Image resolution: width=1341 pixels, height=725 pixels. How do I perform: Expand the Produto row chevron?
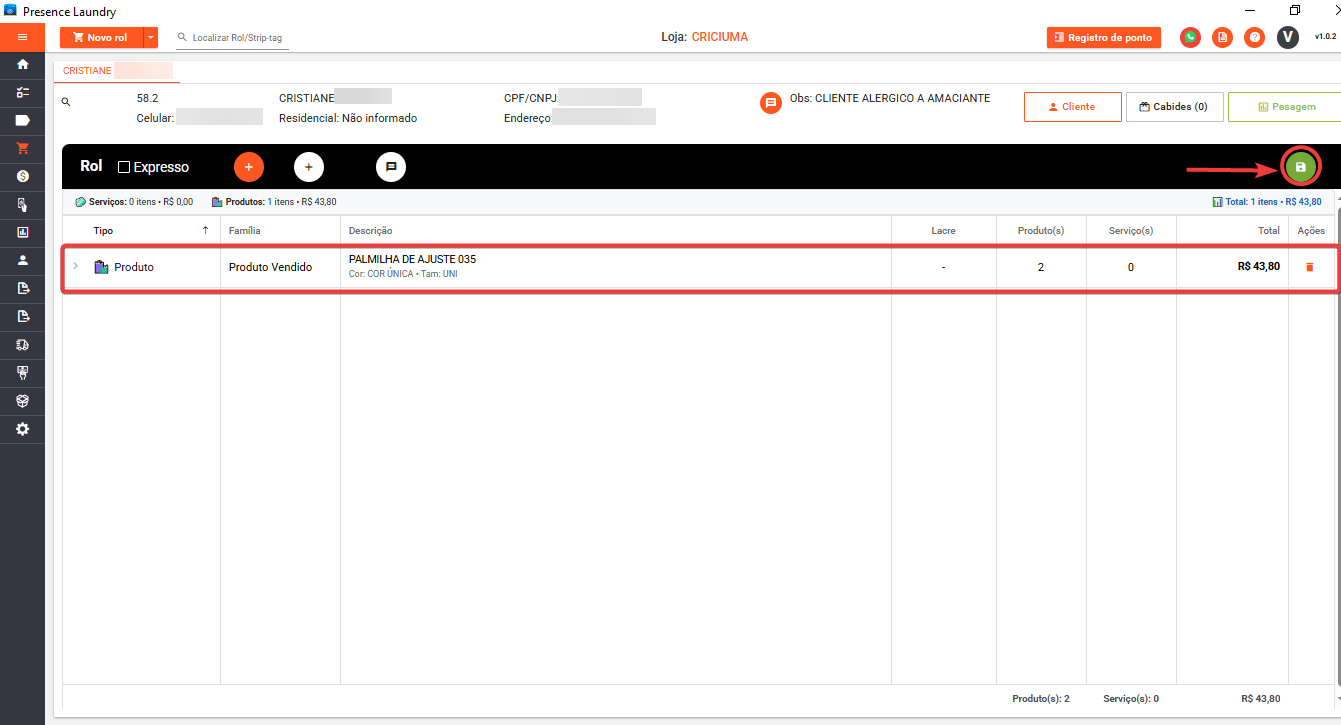(x=76, y=266)
